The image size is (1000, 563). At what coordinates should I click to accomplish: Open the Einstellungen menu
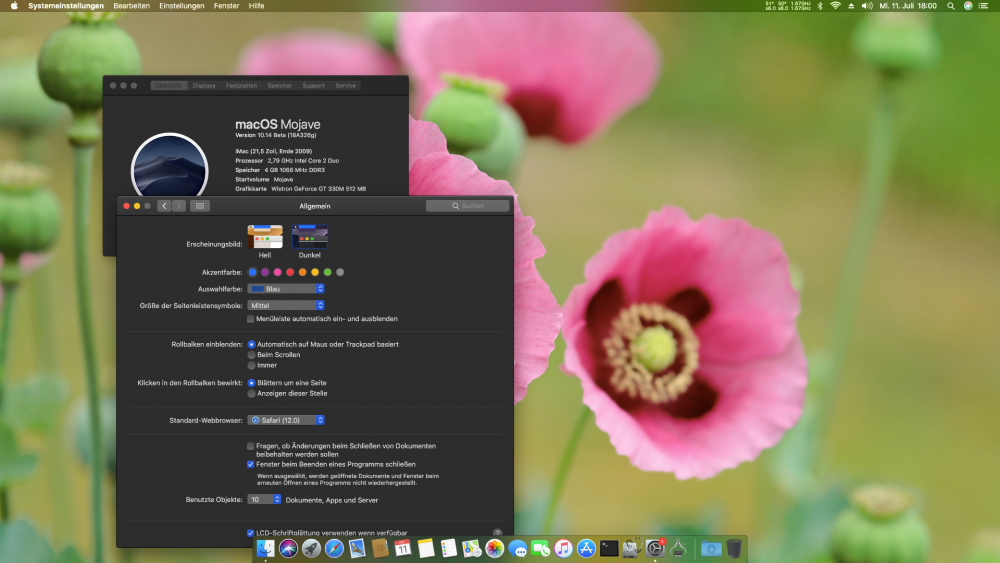click(x=182, y=6)
